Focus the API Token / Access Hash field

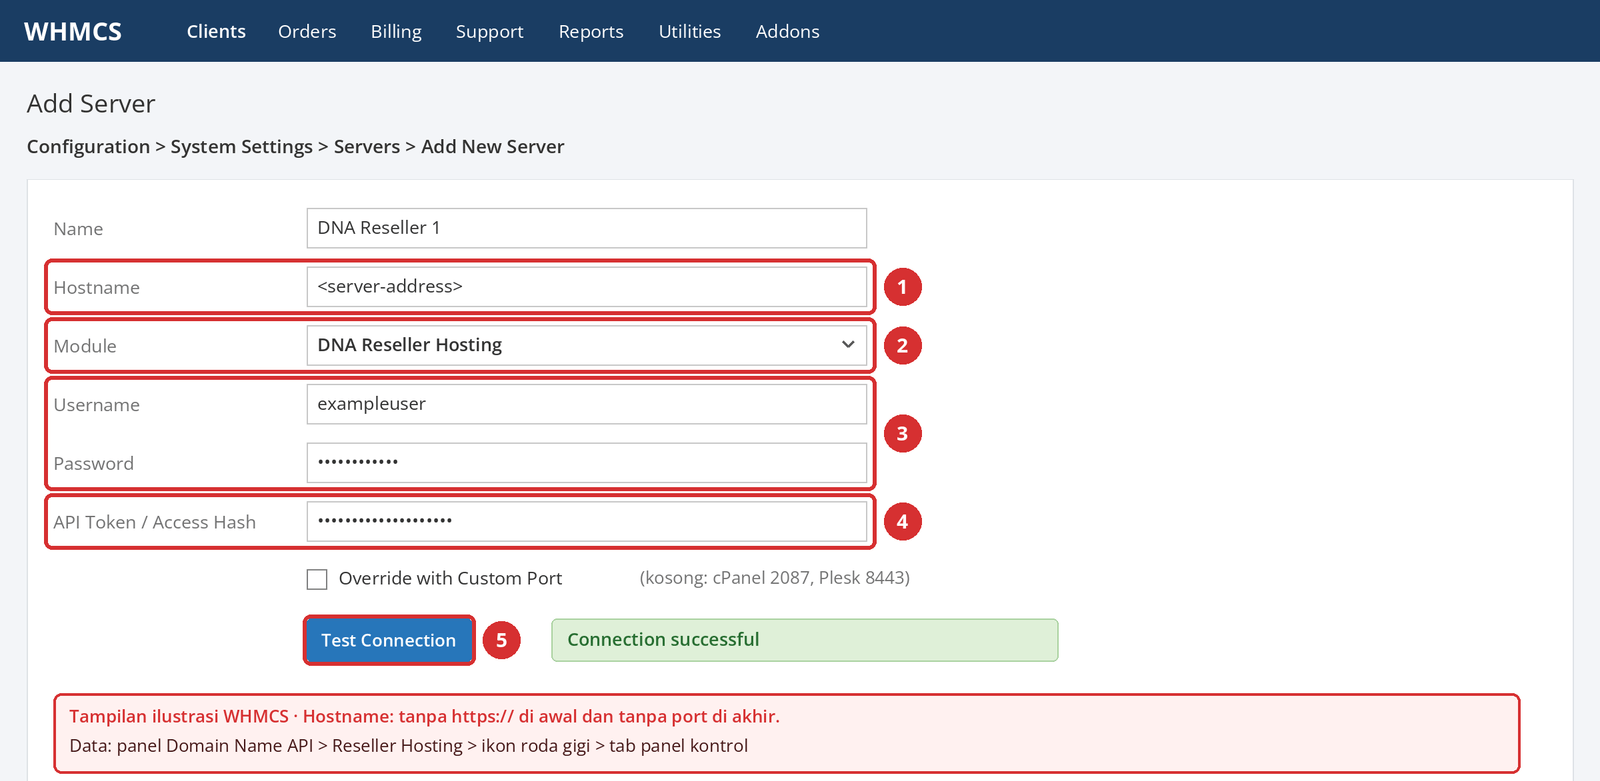coord(587,521)
